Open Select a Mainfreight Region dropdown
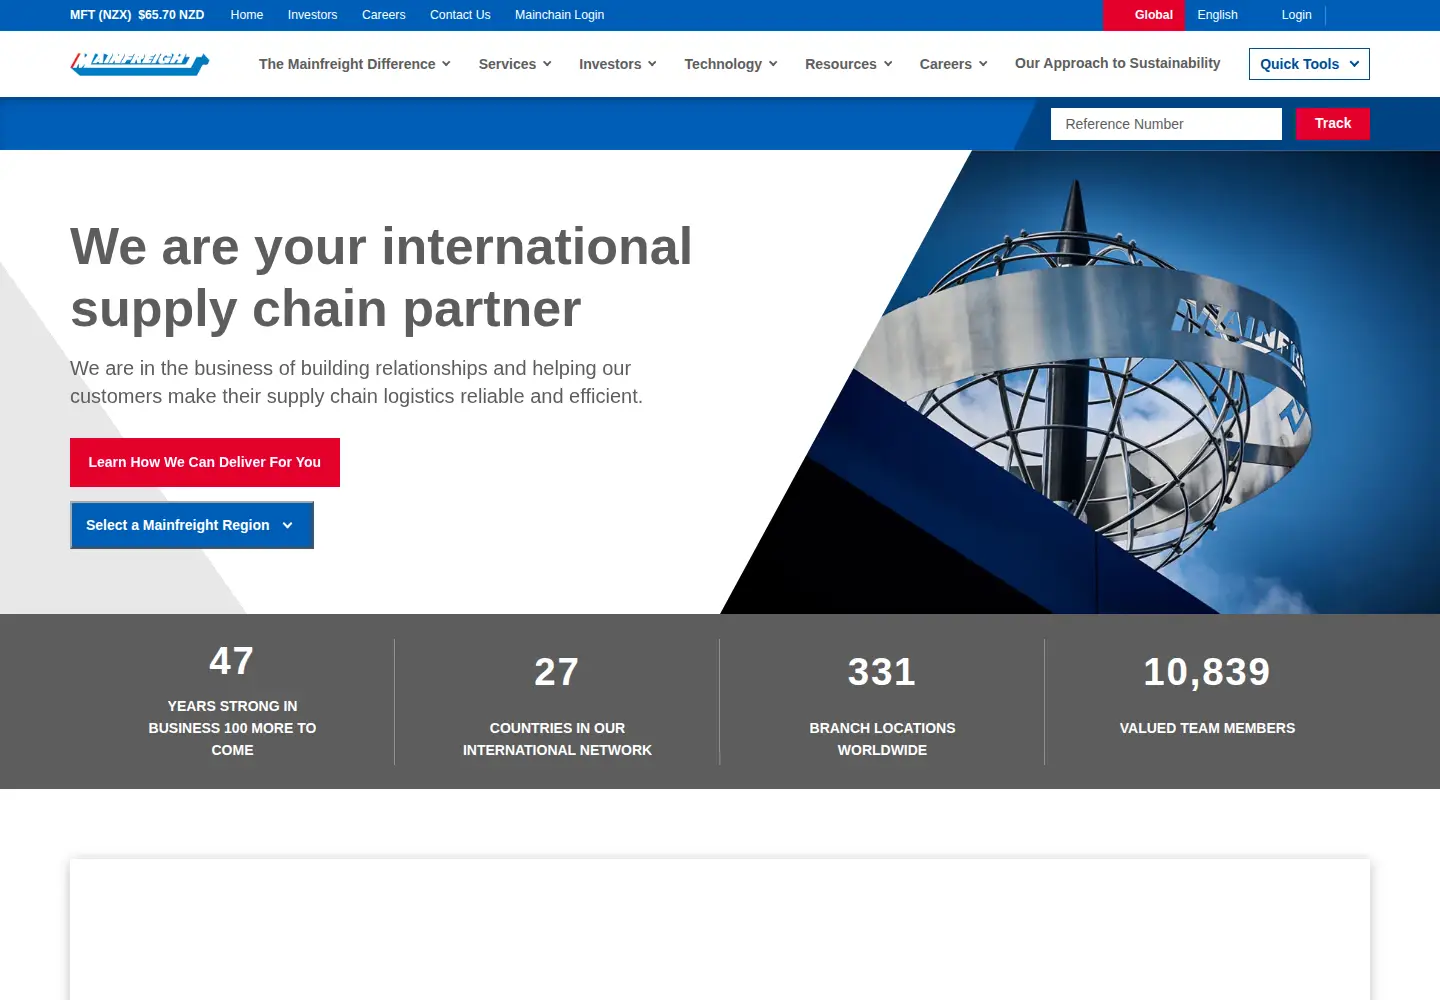1440x1000 pixels. click(192, 525)
